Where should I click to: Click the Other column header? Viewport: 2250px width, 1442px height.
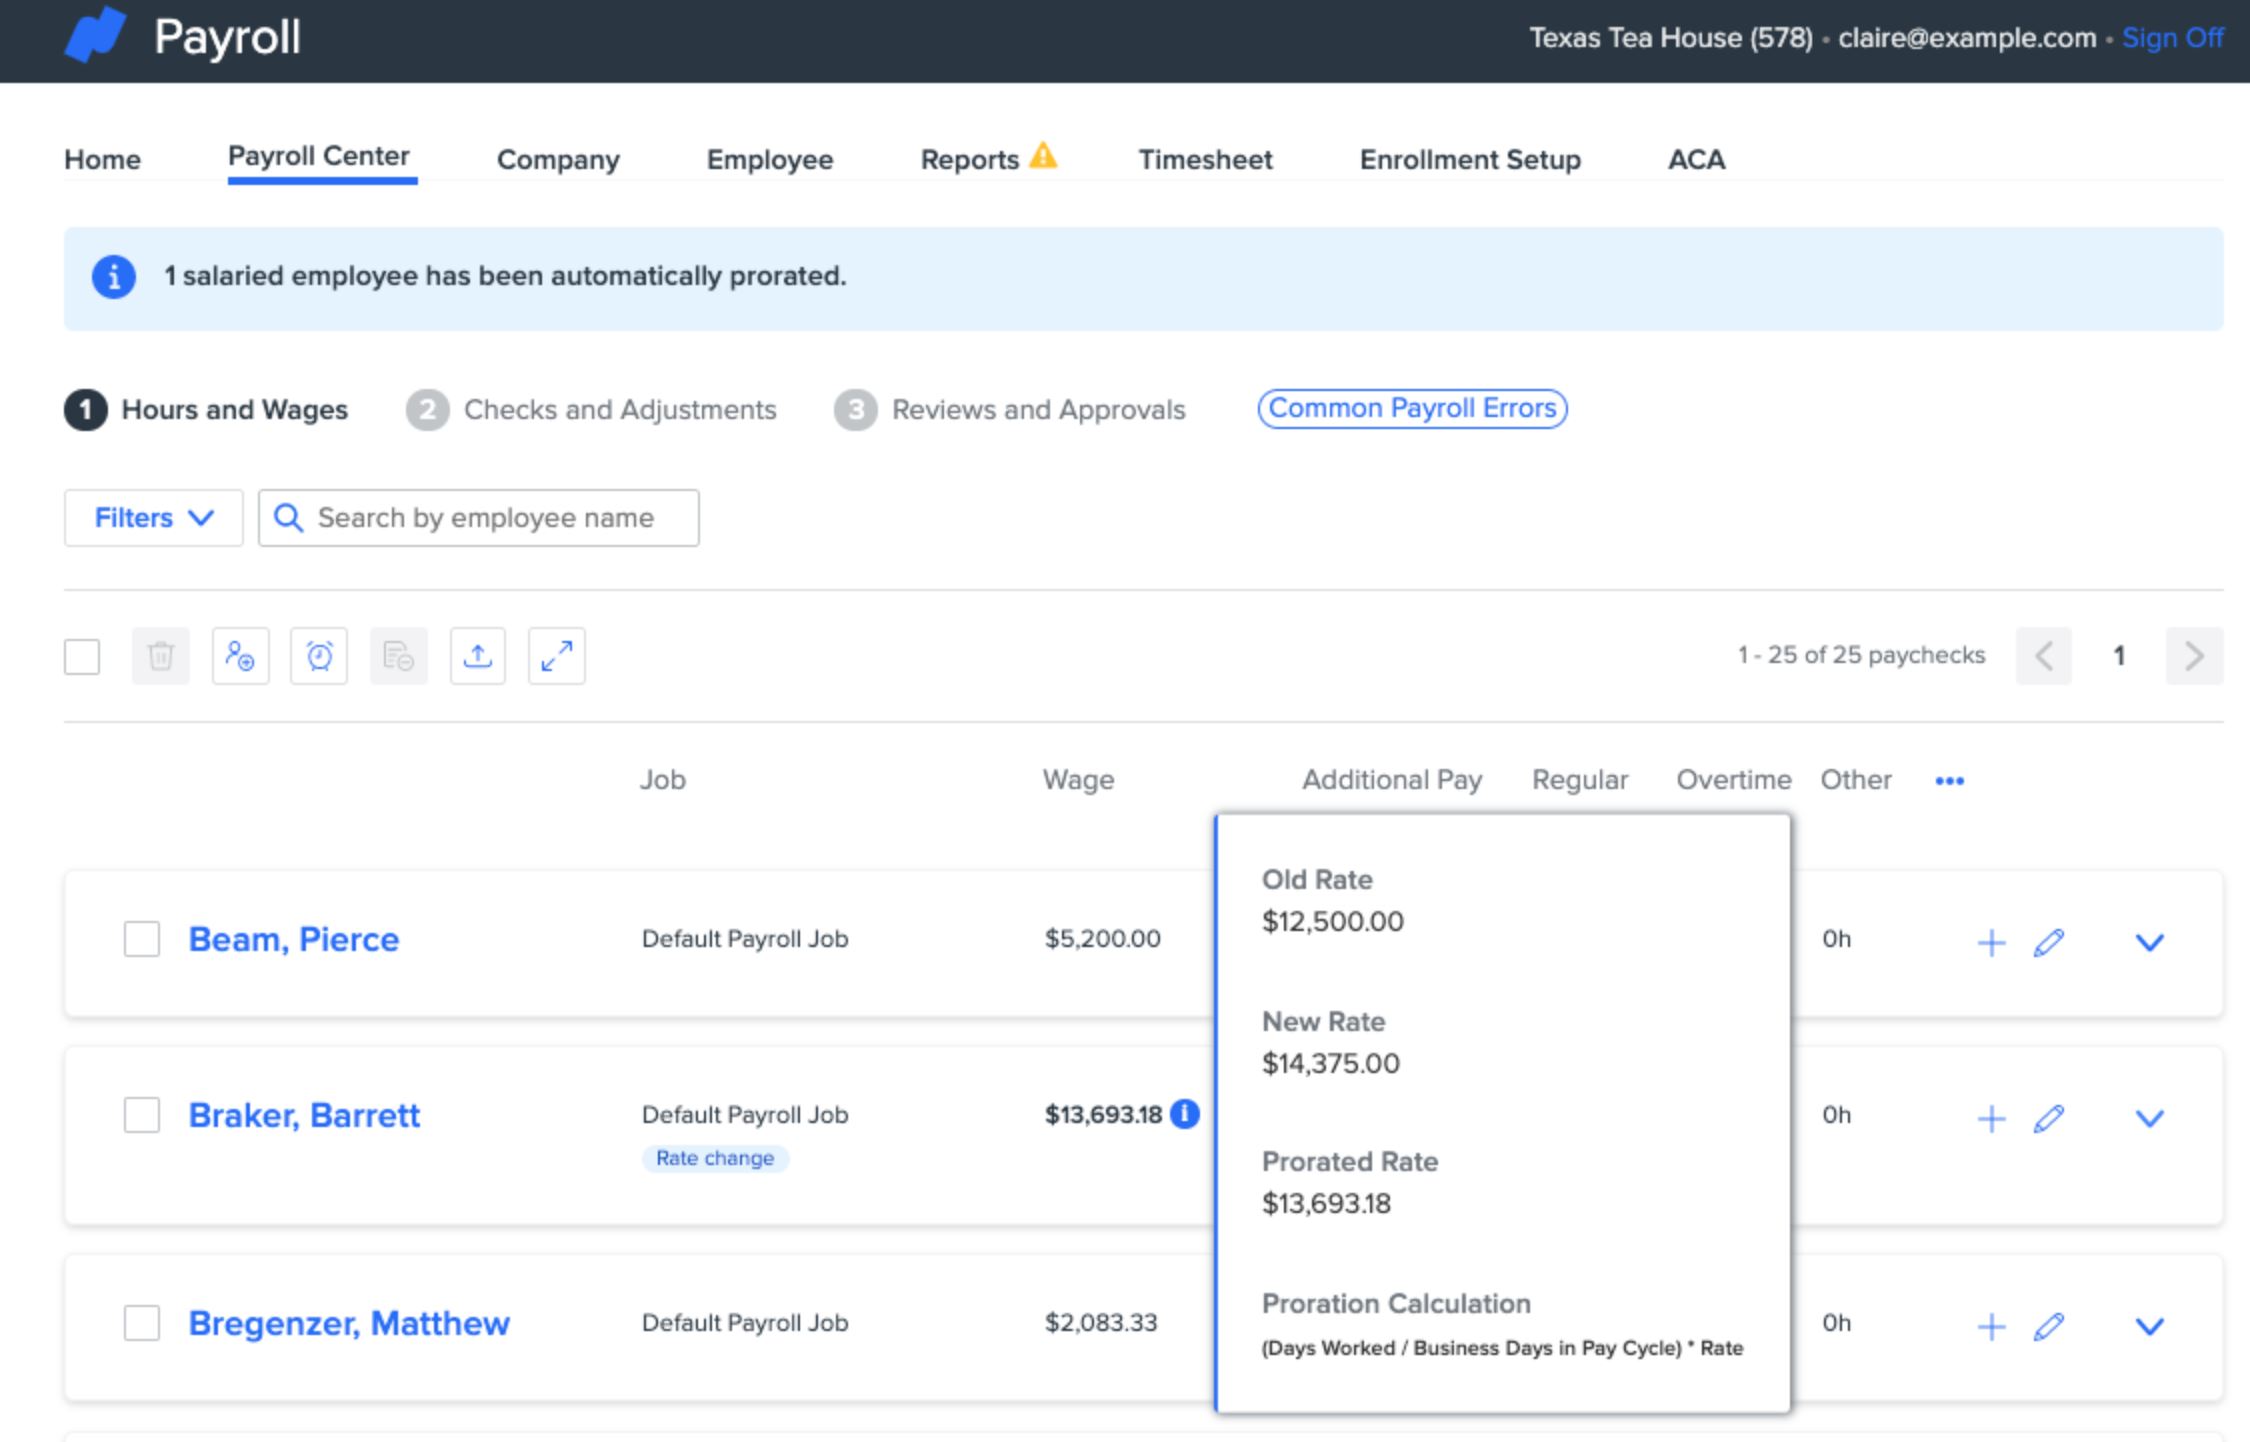[x=1856, y=780]
